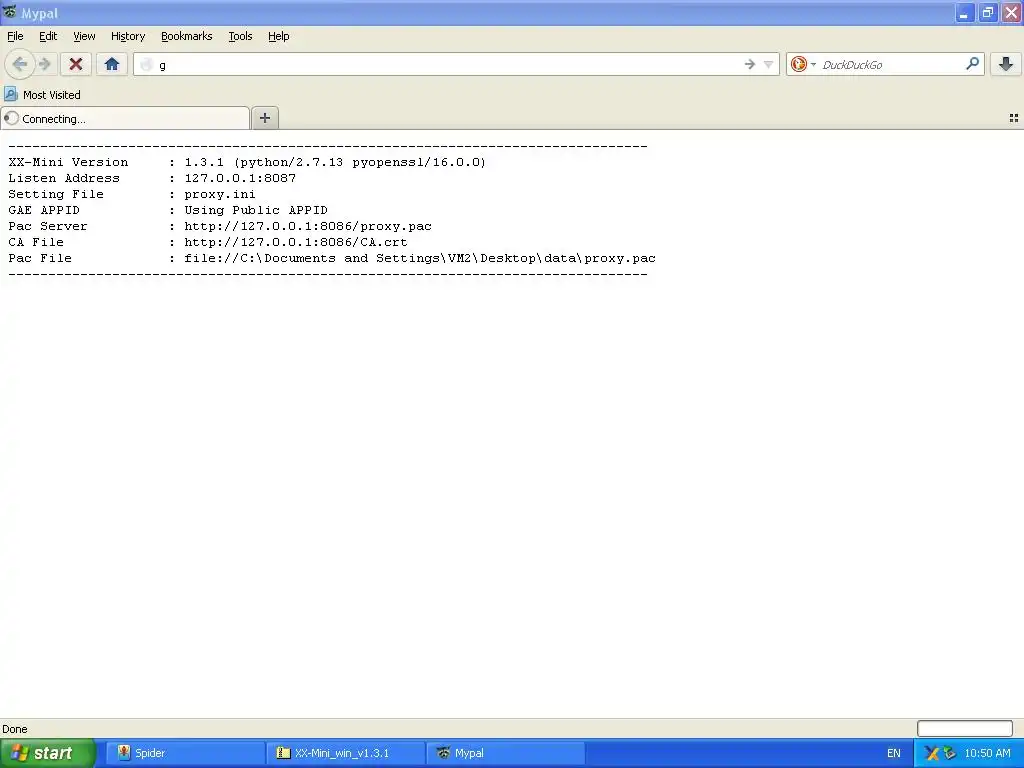The image size is (1024, 768).
Task: Click the status bar progress box
Action: pyautogui.click(x=965, y=728)
